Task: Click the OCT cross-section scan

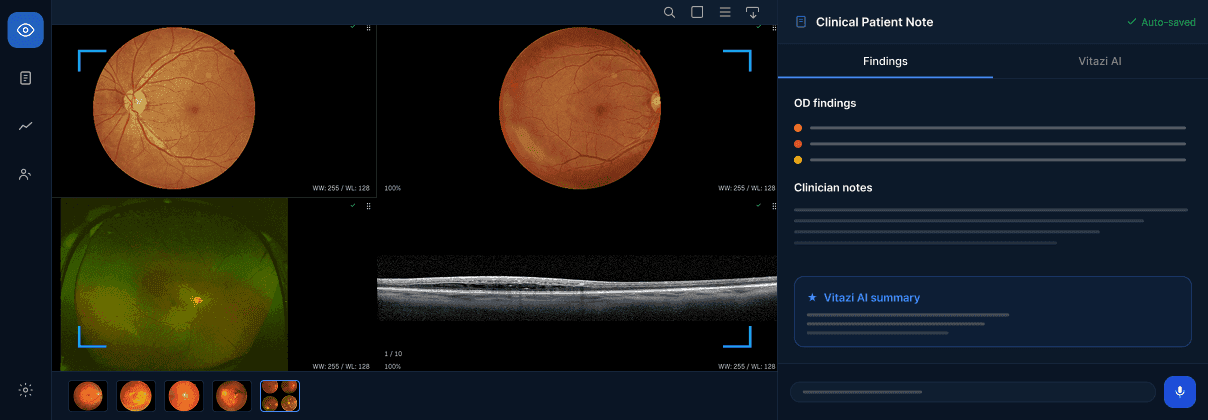Action: tap(576, 287)
